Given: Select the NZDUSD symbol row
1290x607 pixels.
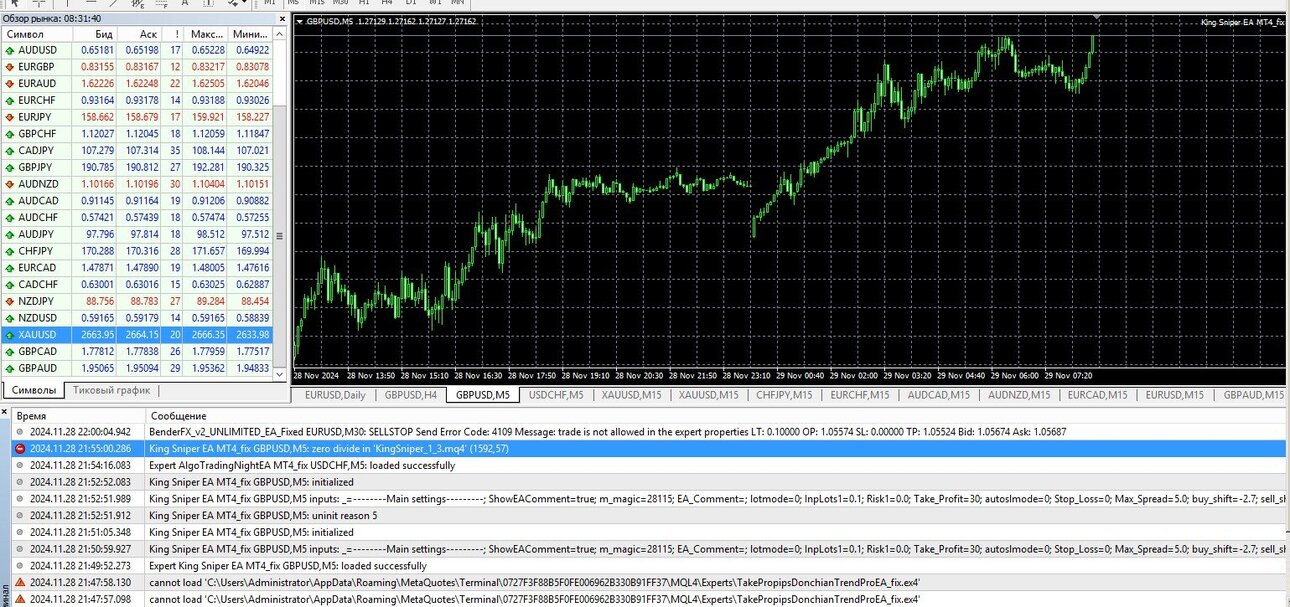Looking at the screenshot, I should [136, 318].
